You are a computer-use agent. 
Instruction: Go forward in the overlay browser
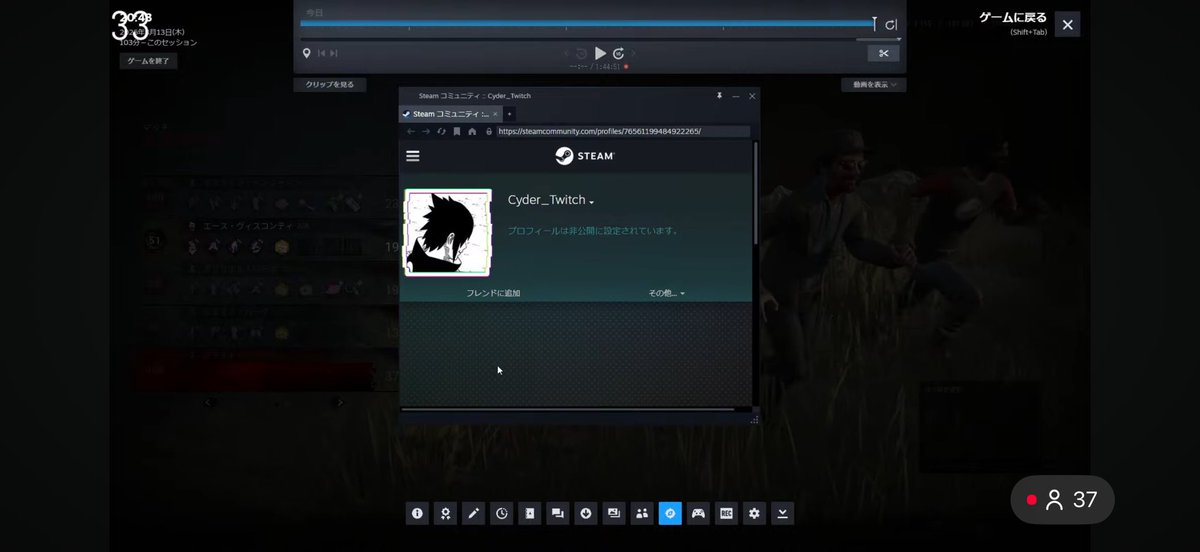click(426, 131)
